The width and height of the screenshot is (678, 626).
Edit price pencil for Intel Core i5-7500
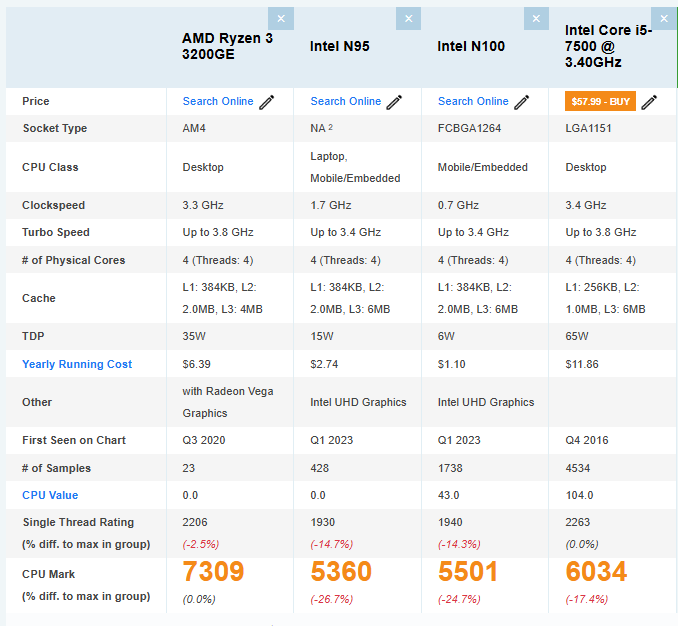[650, 102]
